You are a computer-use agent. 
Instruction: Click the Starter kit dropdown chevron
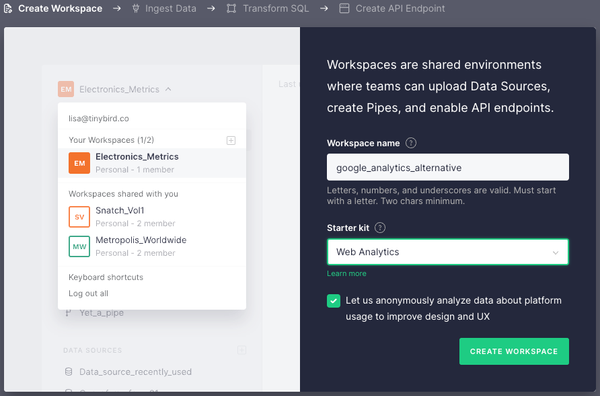[556, 253]
